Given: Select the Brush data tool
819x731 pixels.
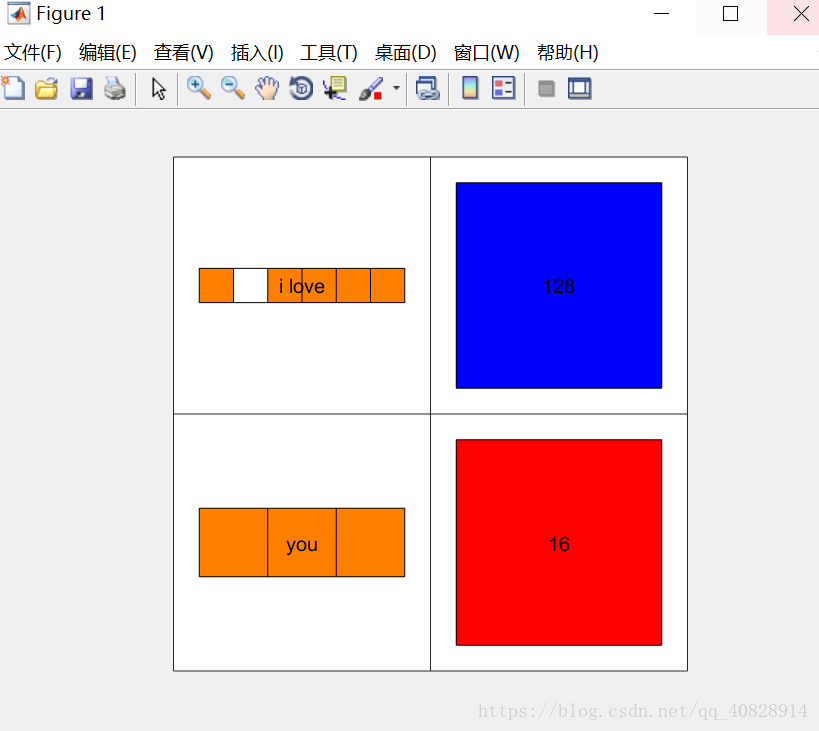Looking at the screenshot, I should (x=371, y=88).
